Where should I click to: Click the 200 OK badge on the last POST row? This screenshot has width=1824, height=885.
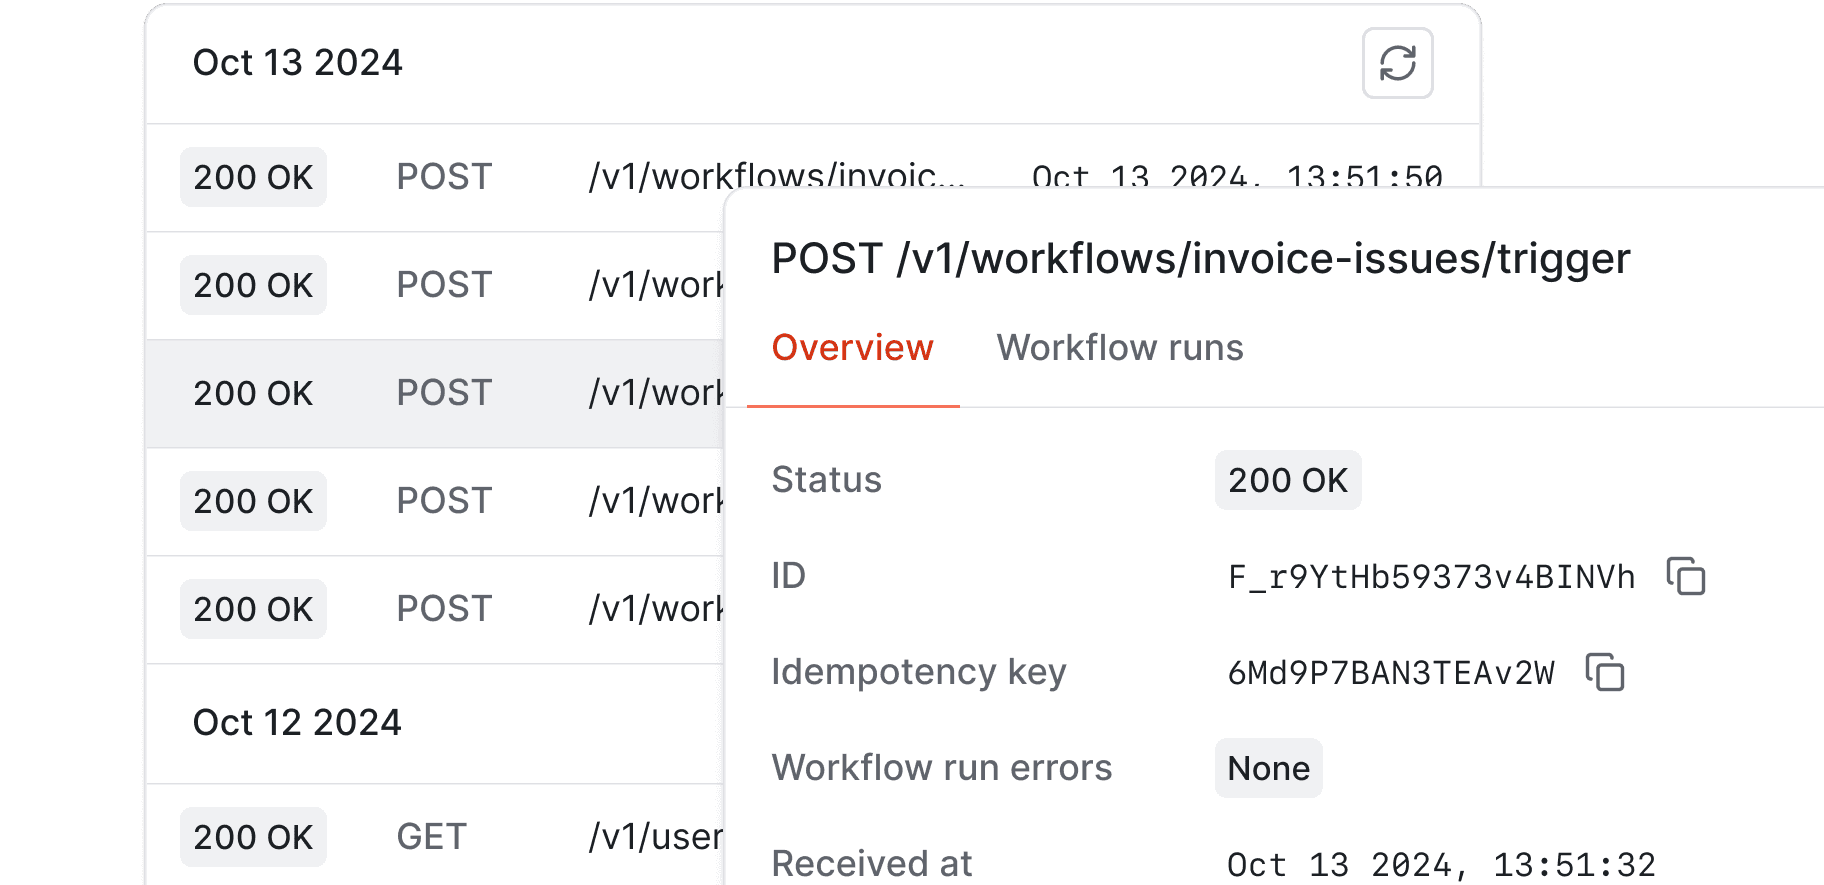[x=253, y=608]
